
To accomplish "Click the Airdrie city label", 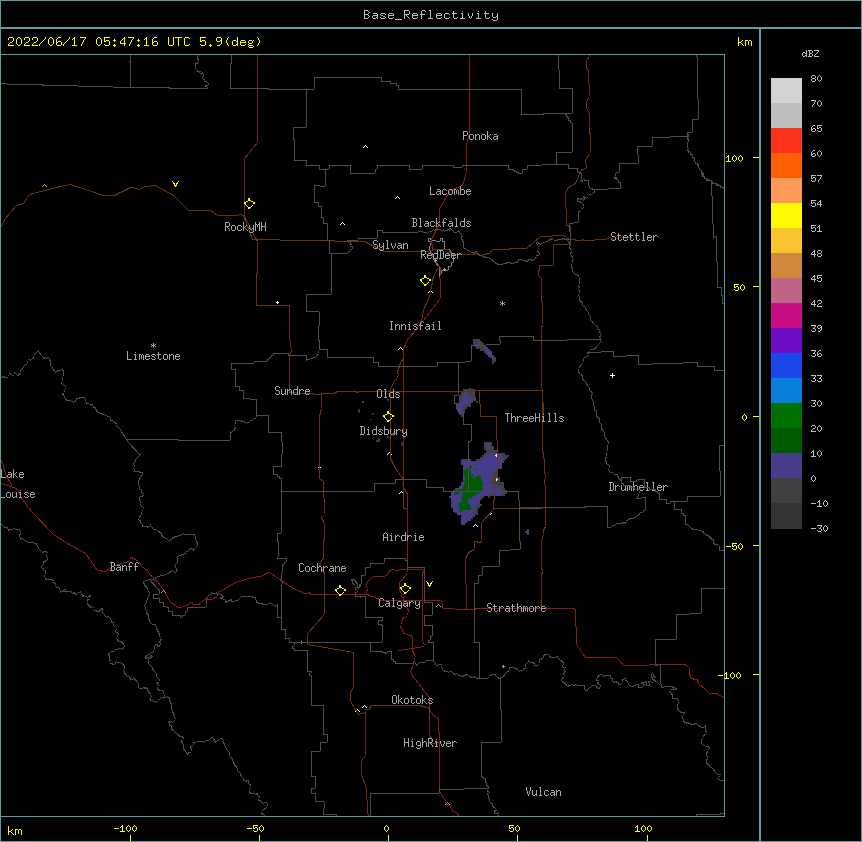I will pyautogui.click(x=404, y=537).
